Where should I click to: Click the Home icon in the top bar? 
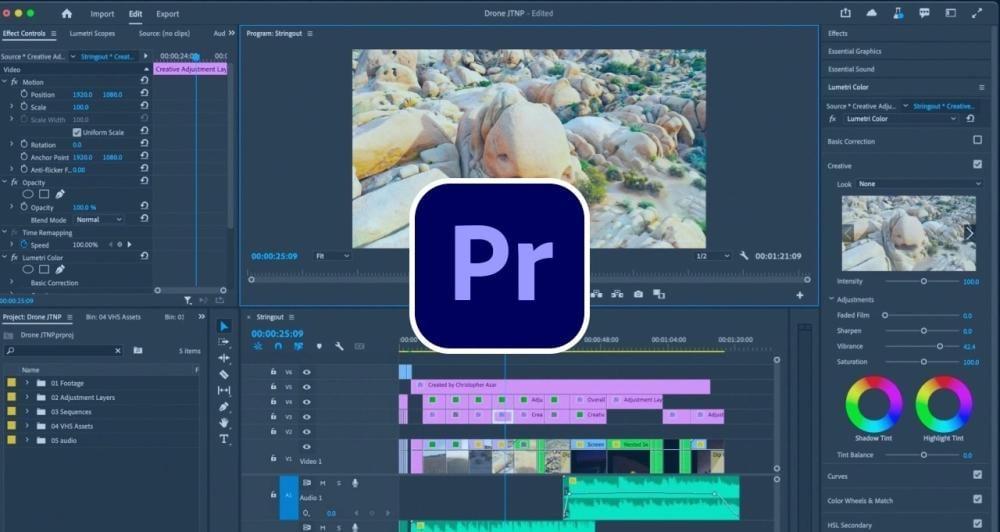67,14
